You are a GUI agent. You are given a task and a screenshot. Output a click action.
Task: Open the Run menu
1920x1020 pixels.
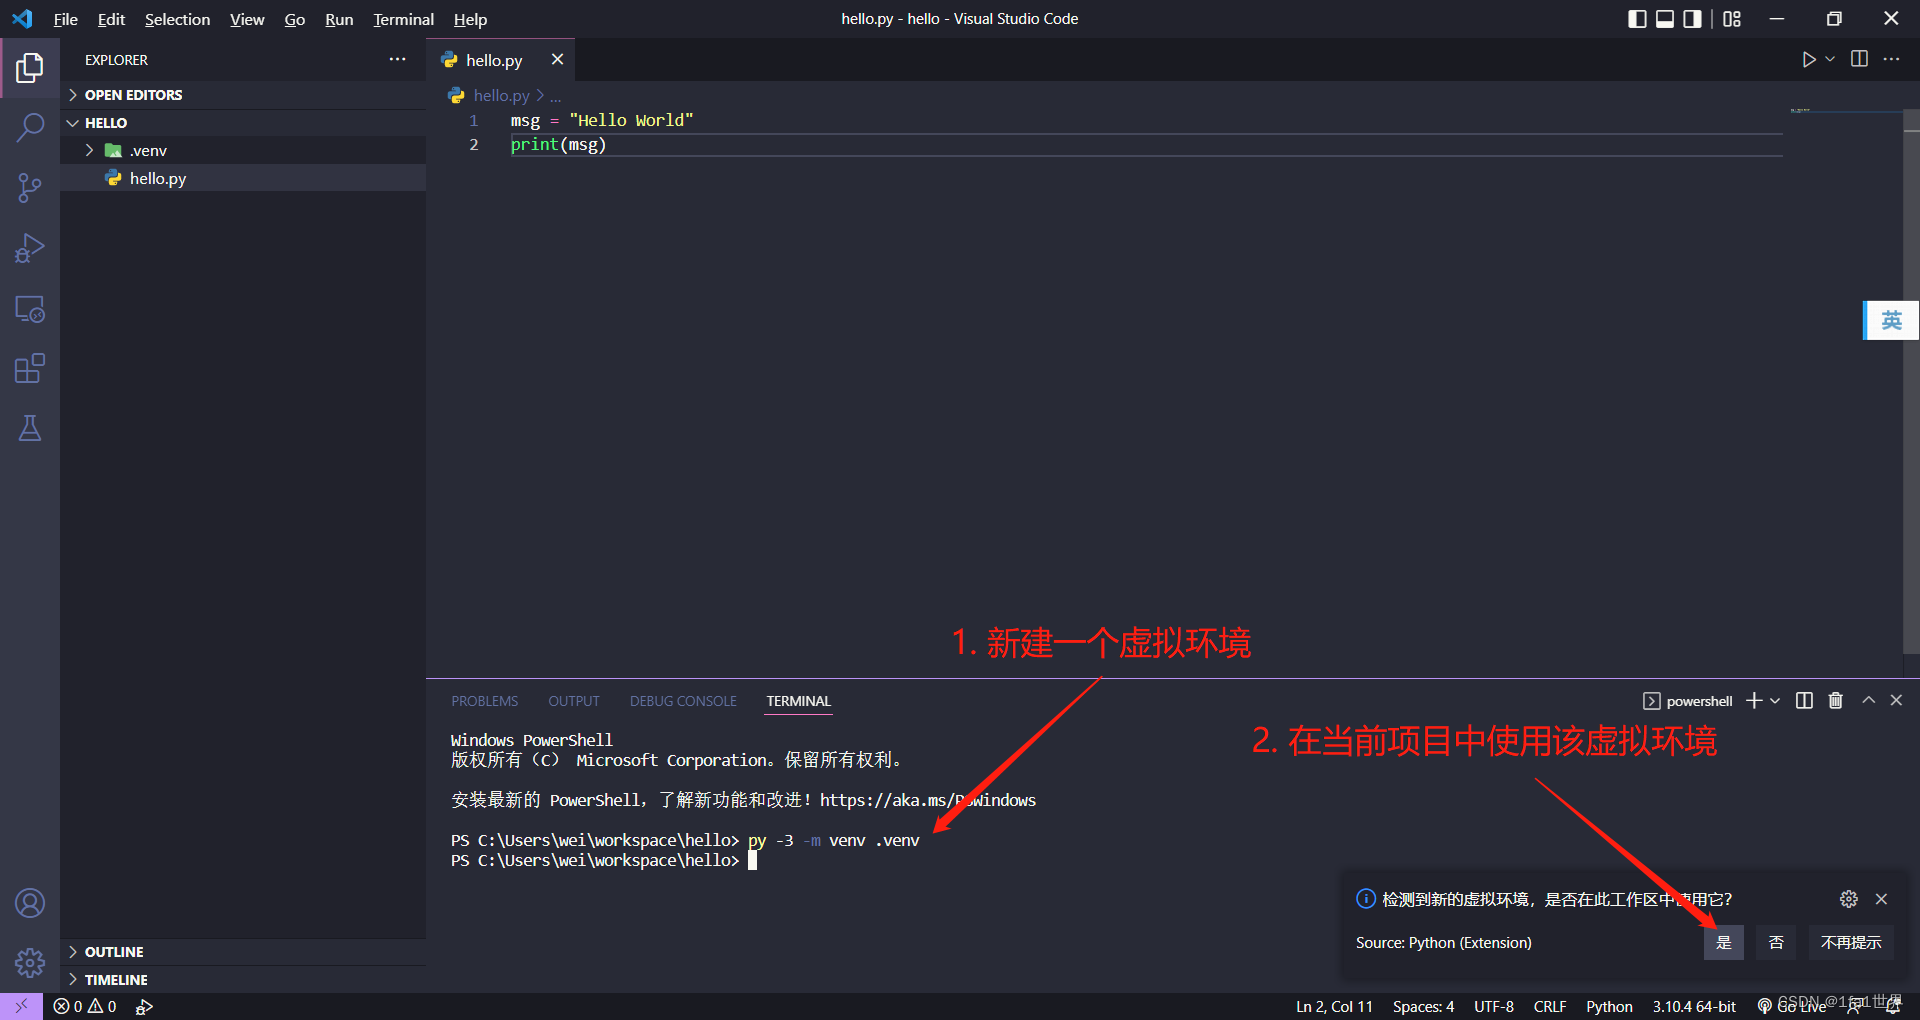tap(339, 19)
